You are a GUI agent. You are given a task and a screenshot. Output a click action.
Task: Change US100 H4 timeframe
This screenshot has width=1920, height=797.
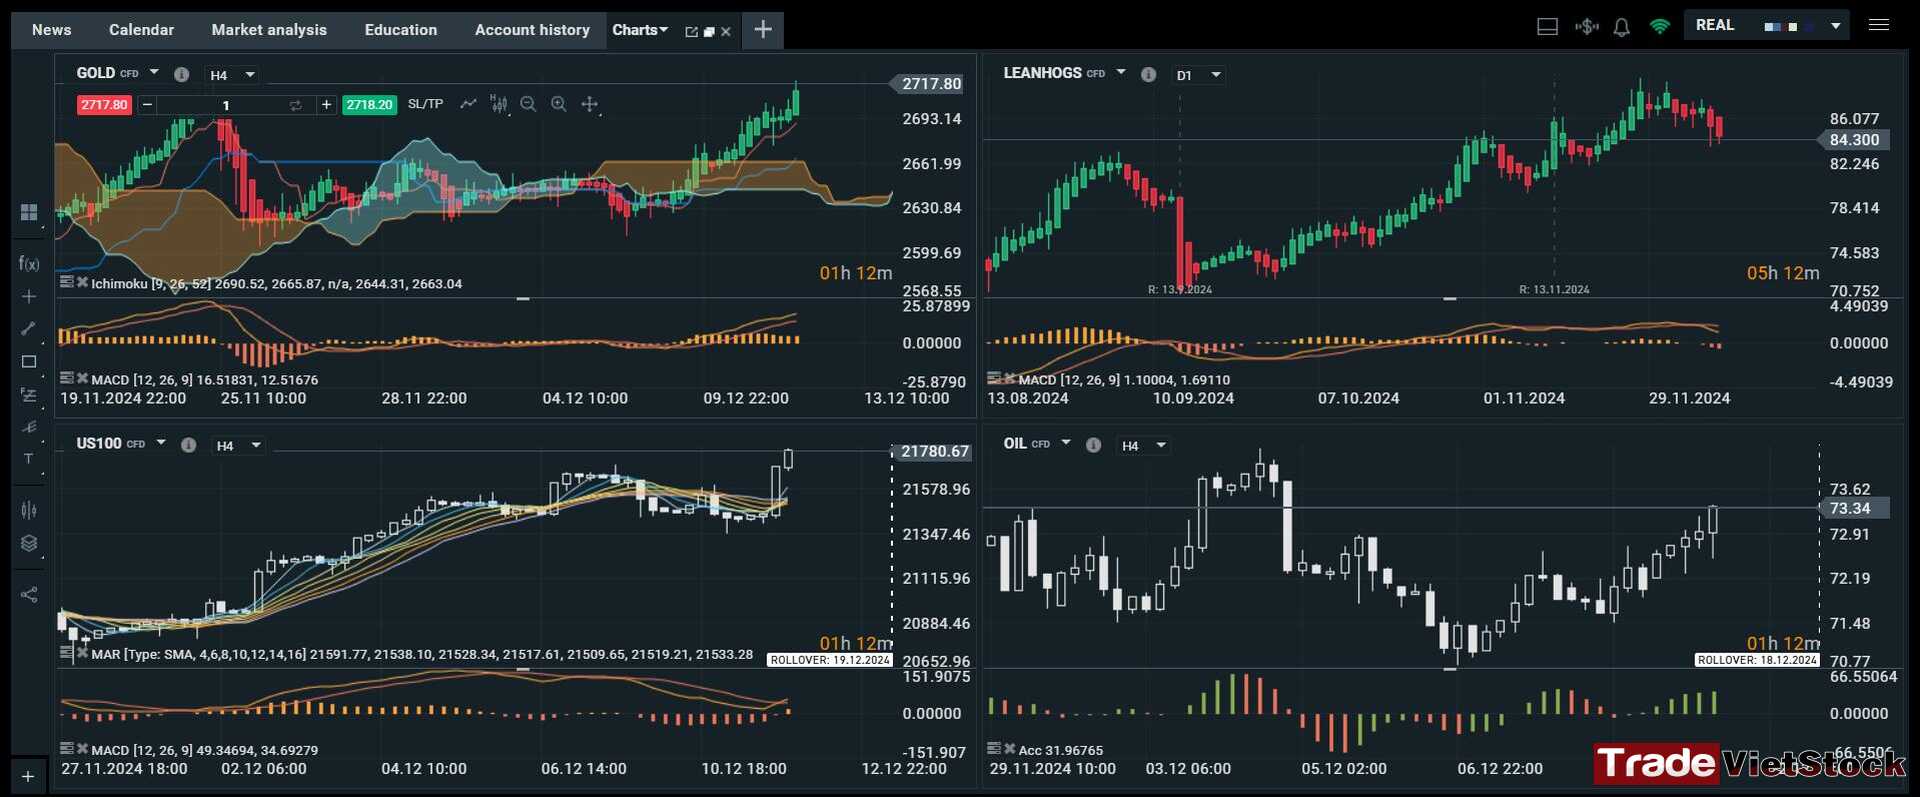238,446
